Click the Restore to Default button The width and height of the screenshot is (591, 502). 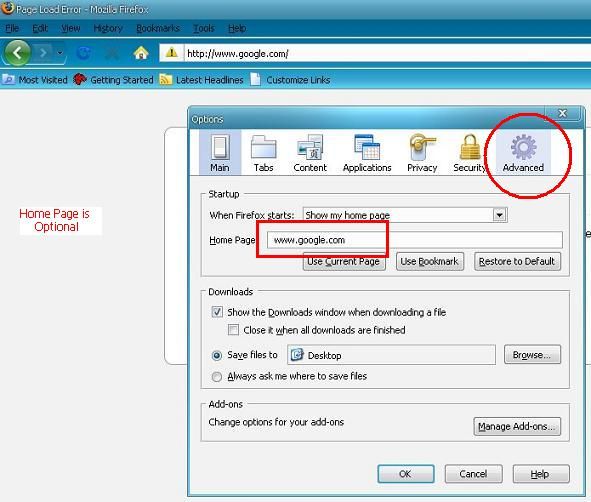(x=517, y=262)
